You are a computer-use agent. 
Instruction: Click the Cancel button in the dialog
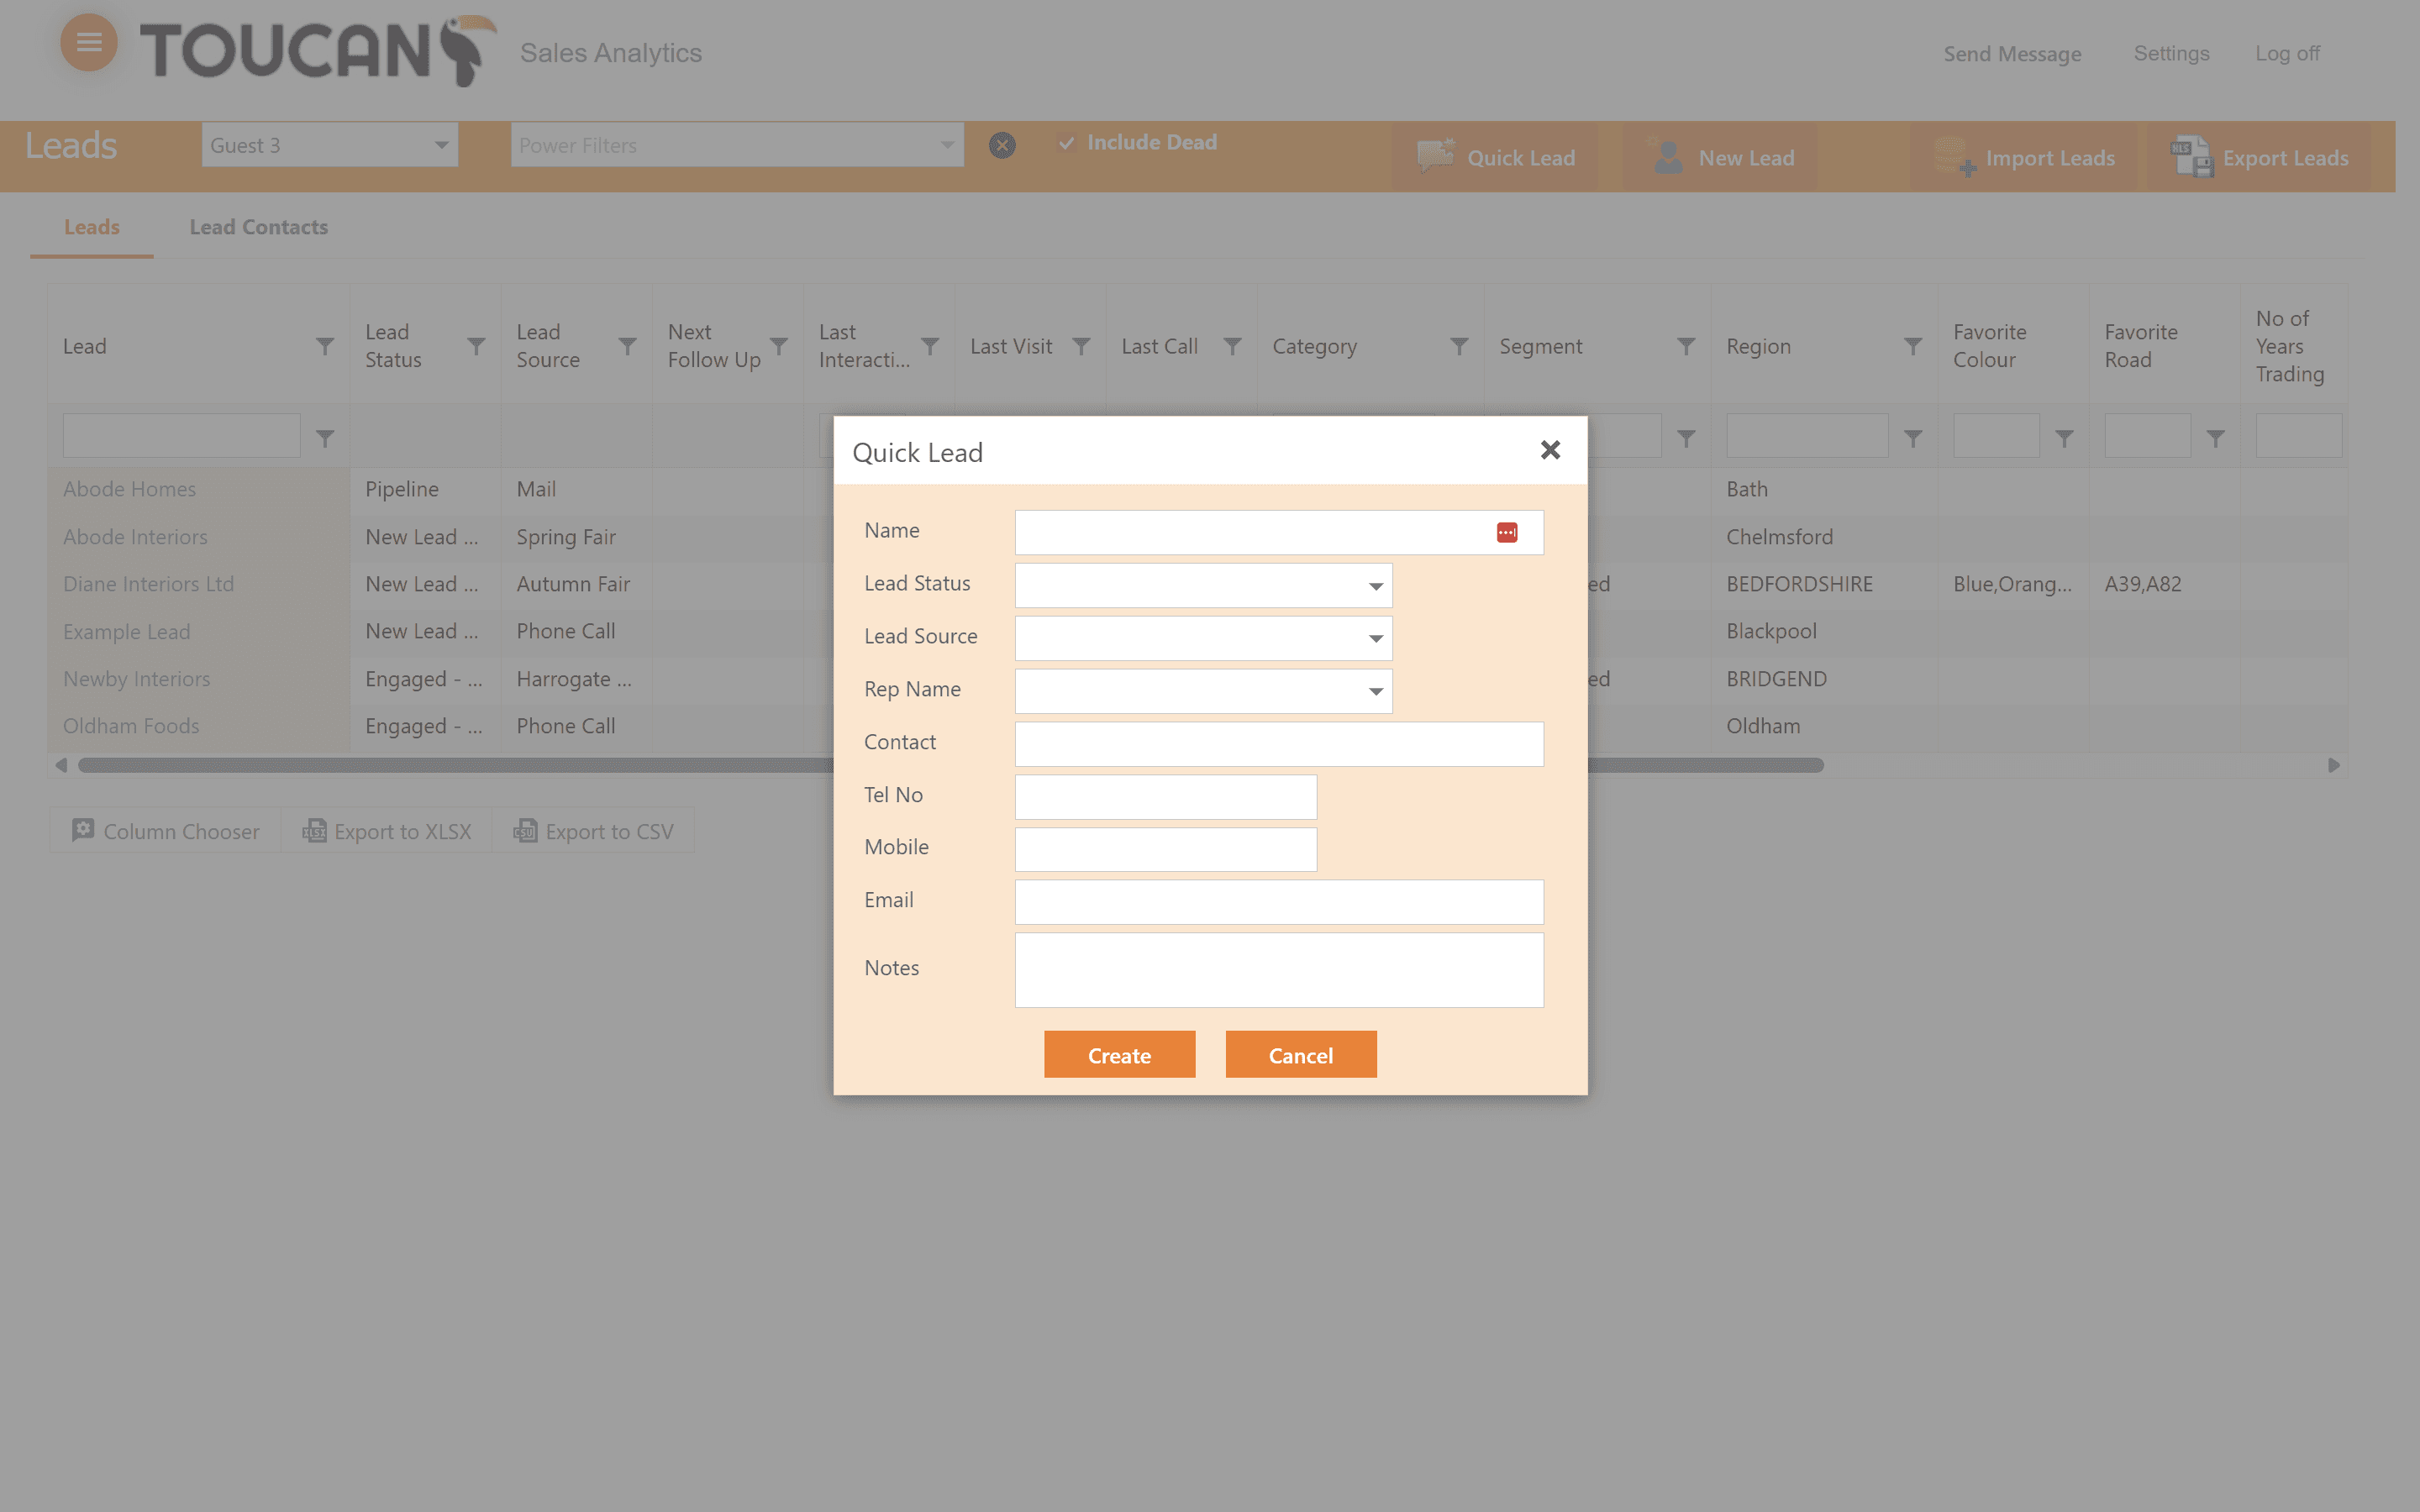click(1300, 1055)
